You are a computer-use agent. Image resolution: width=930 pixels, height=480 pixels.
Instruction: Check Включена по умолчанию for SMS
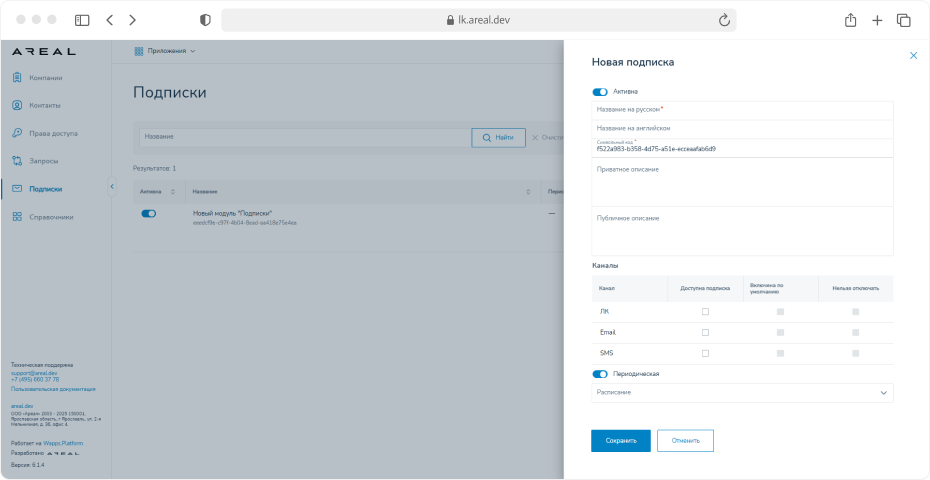[x=781, y=354]
